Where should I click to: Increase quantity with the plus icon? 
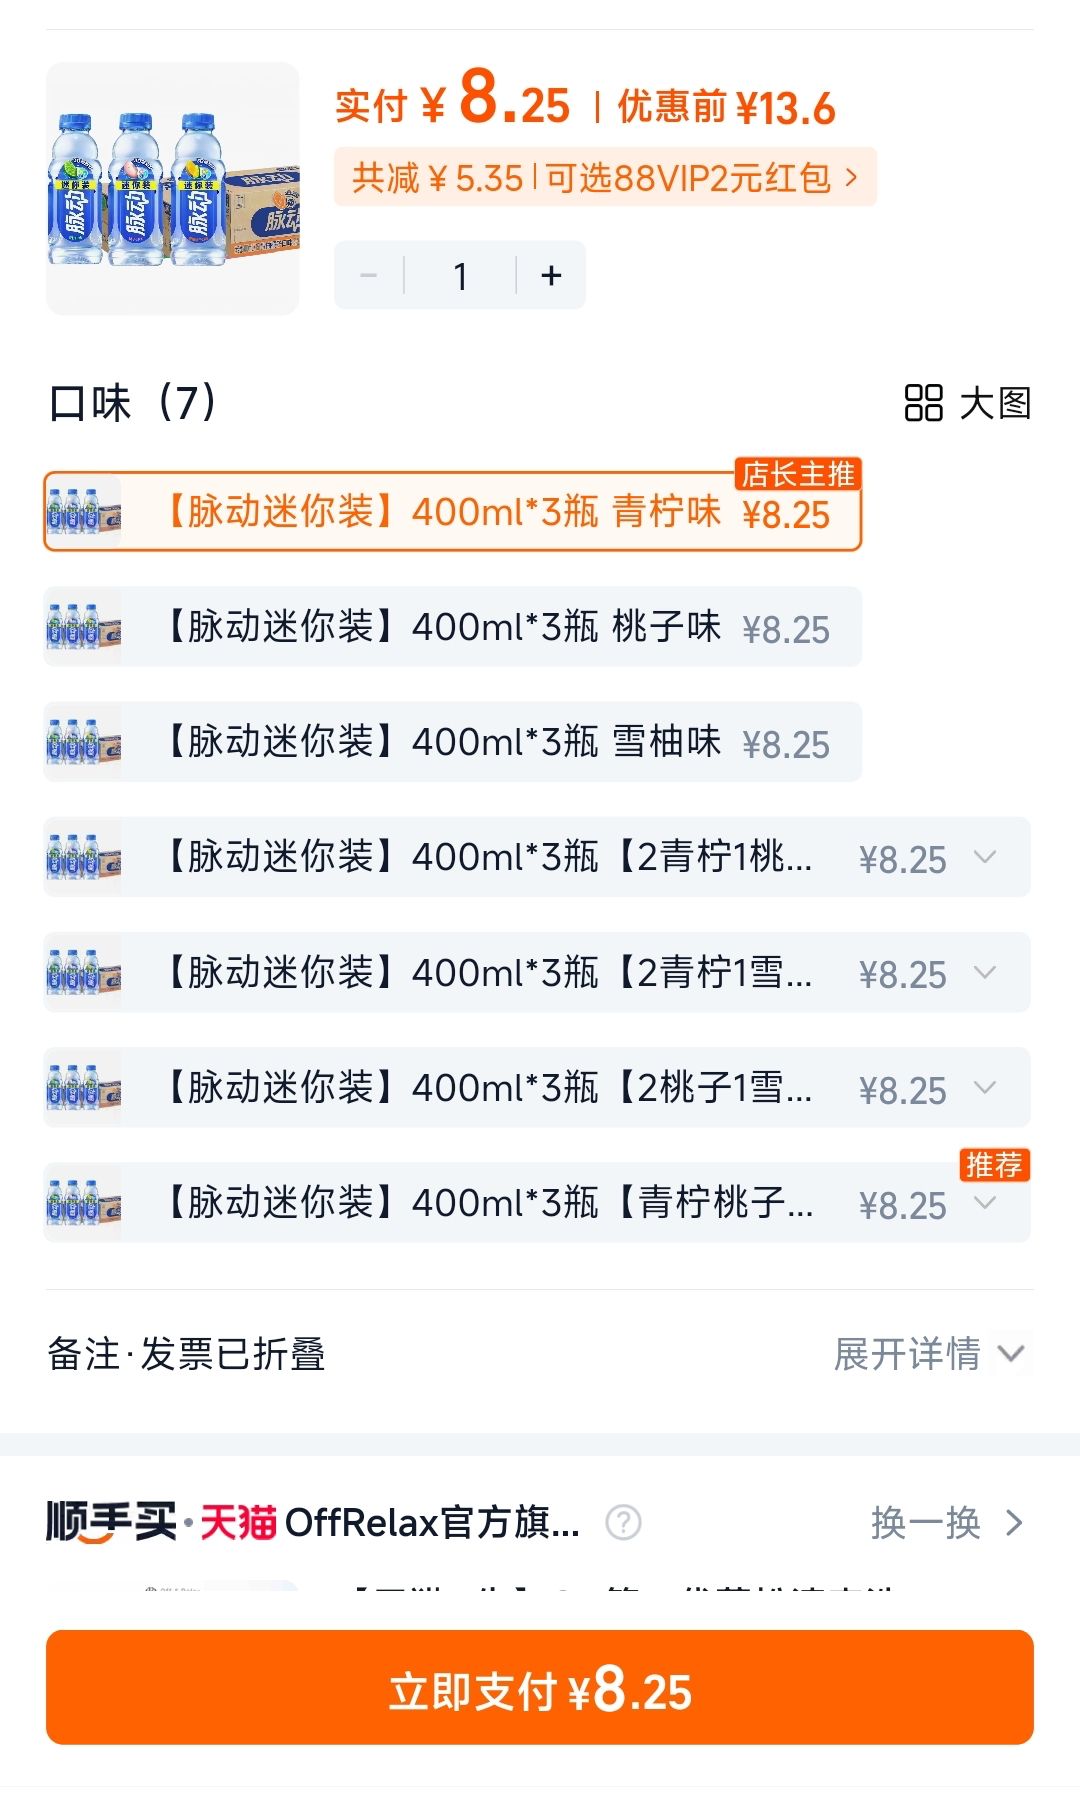click(551, 275)
